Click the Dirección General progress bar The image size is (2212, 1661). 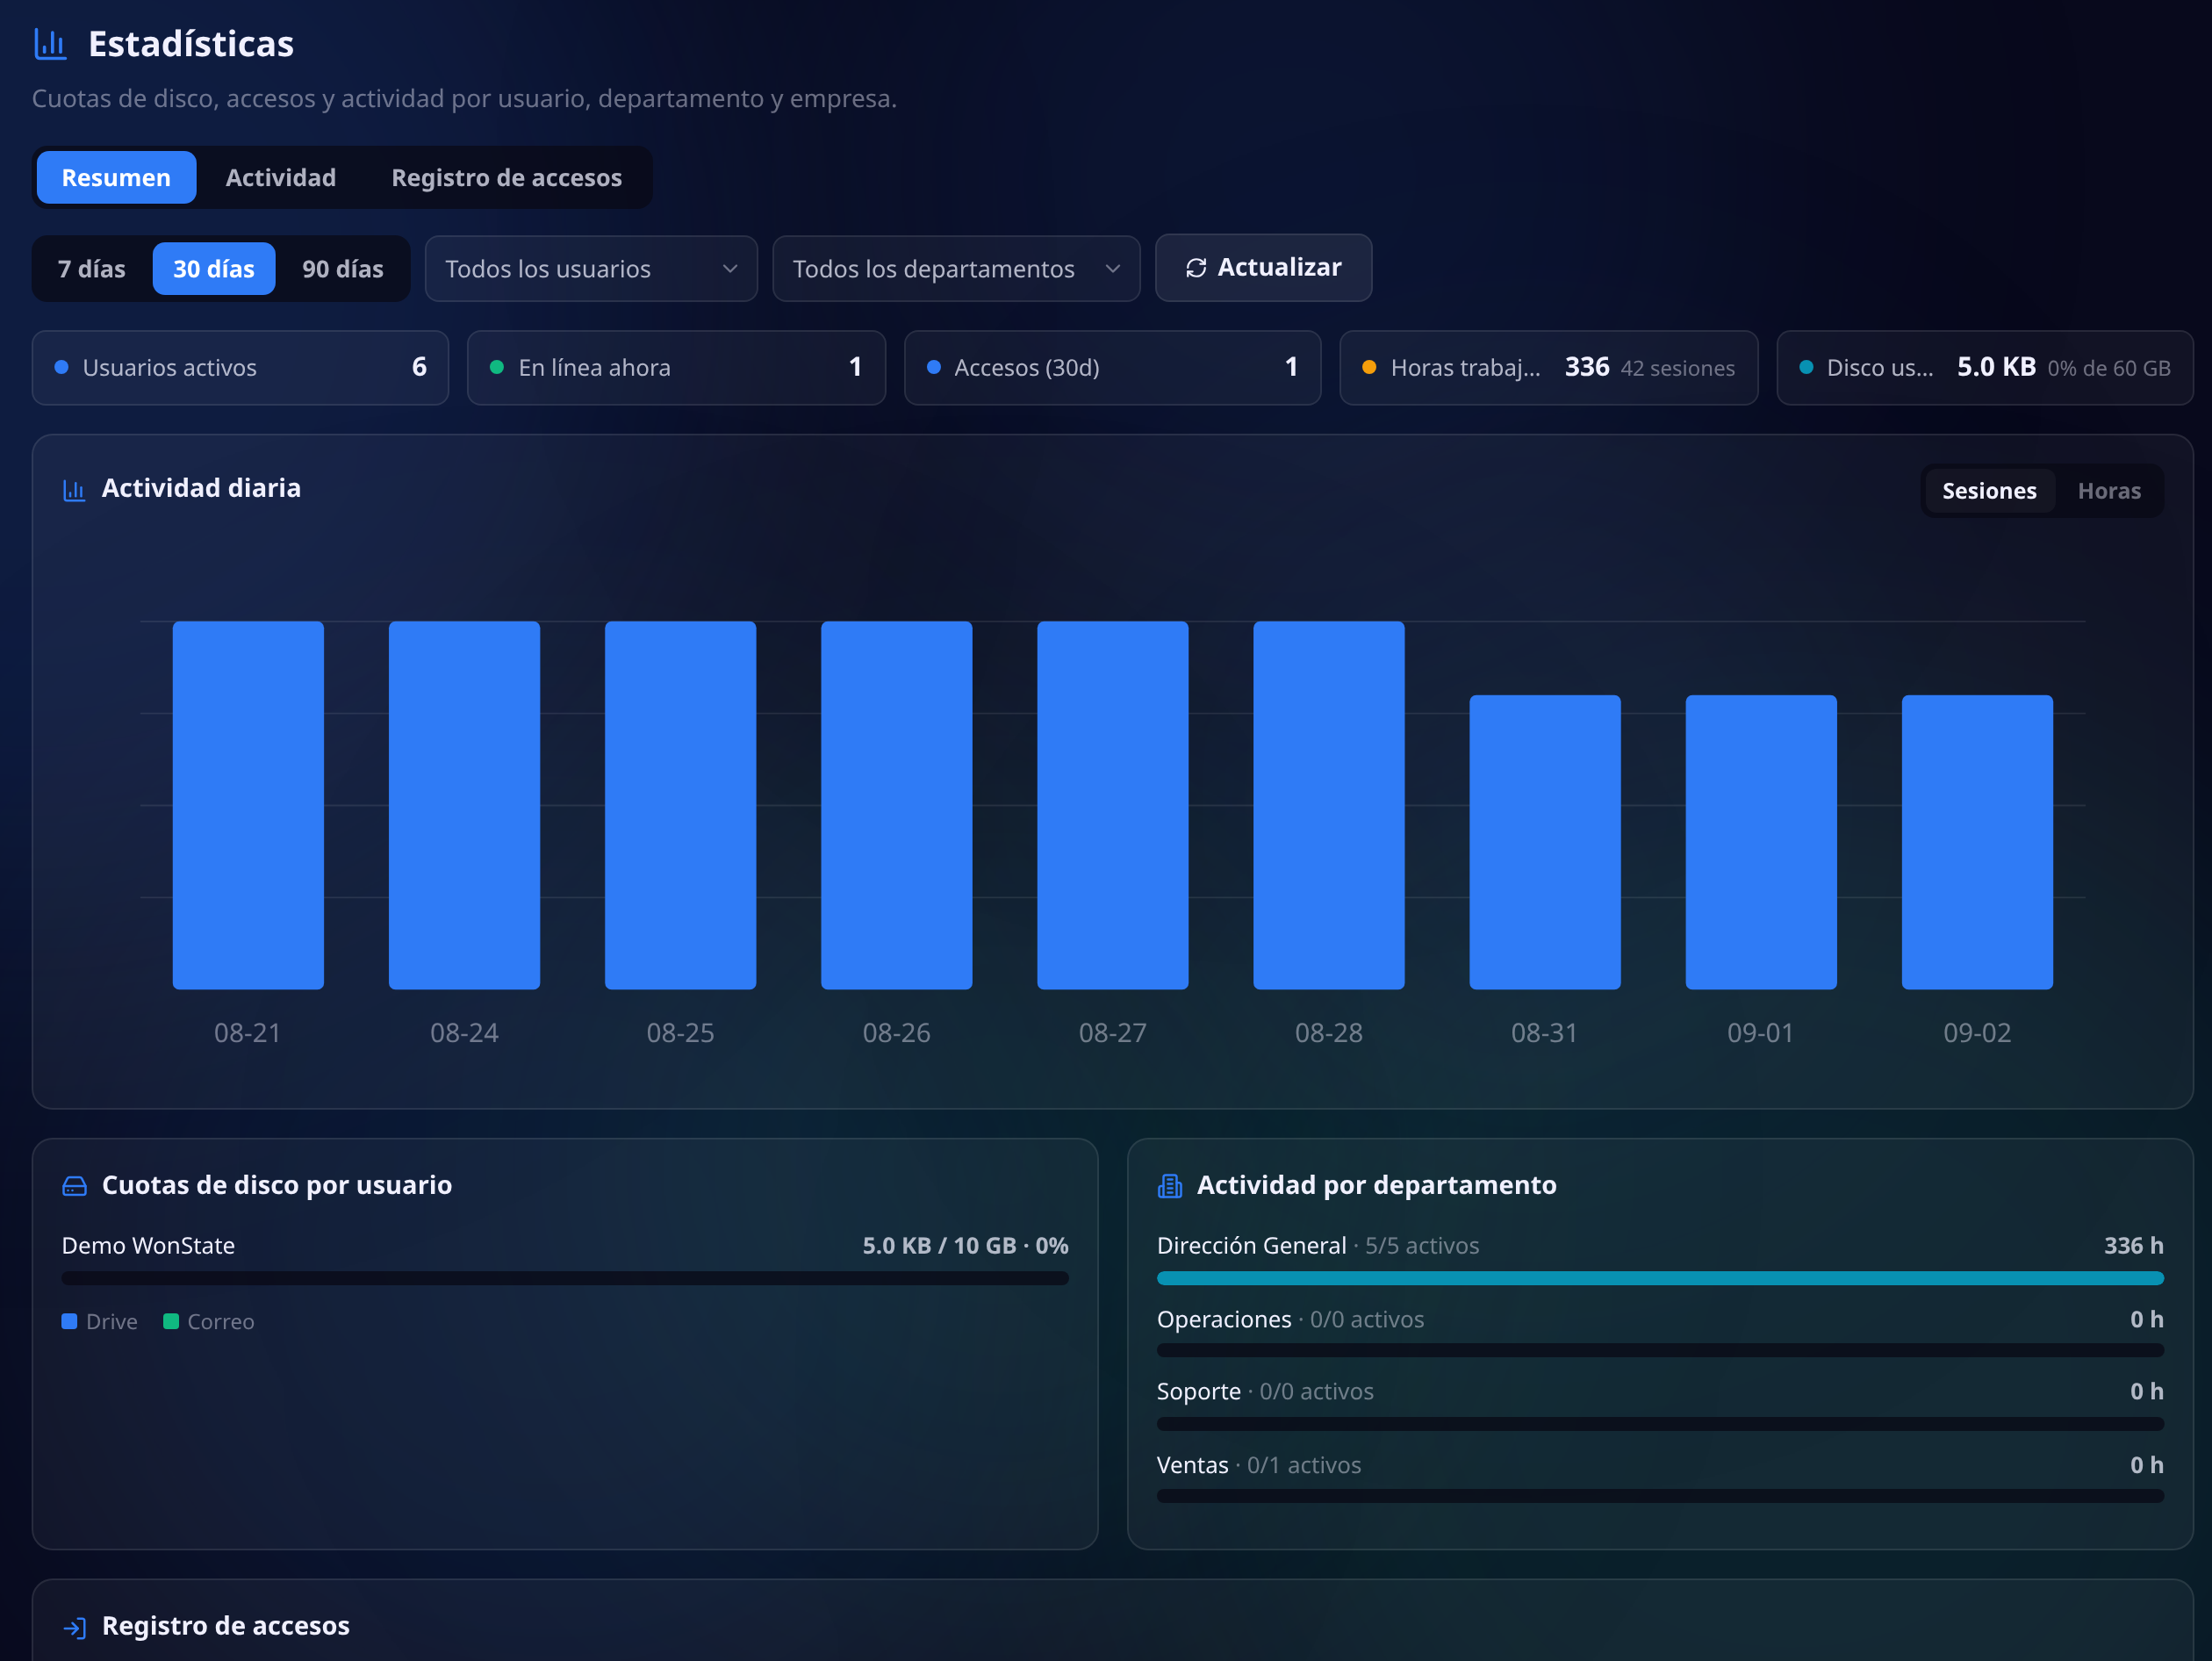click(x=1660, y=1278)
